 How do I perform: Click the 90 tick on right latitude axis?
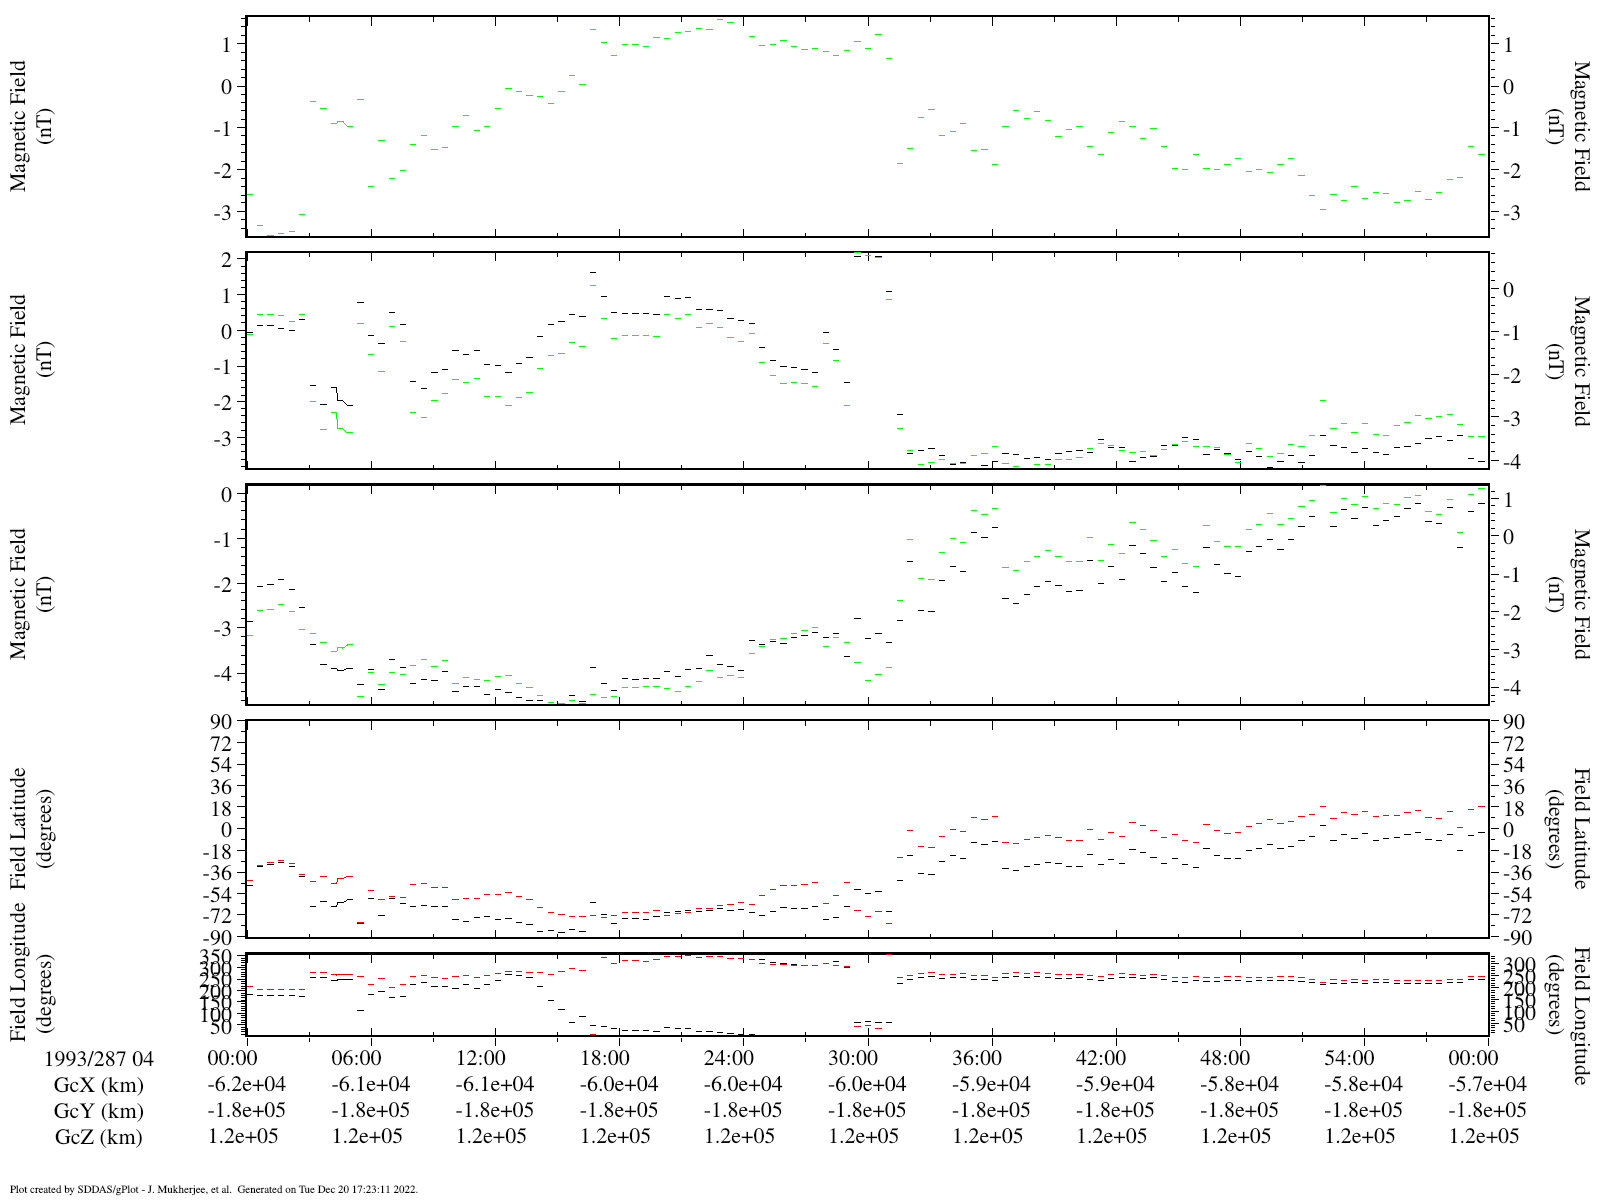click(x=1513, y=722)
